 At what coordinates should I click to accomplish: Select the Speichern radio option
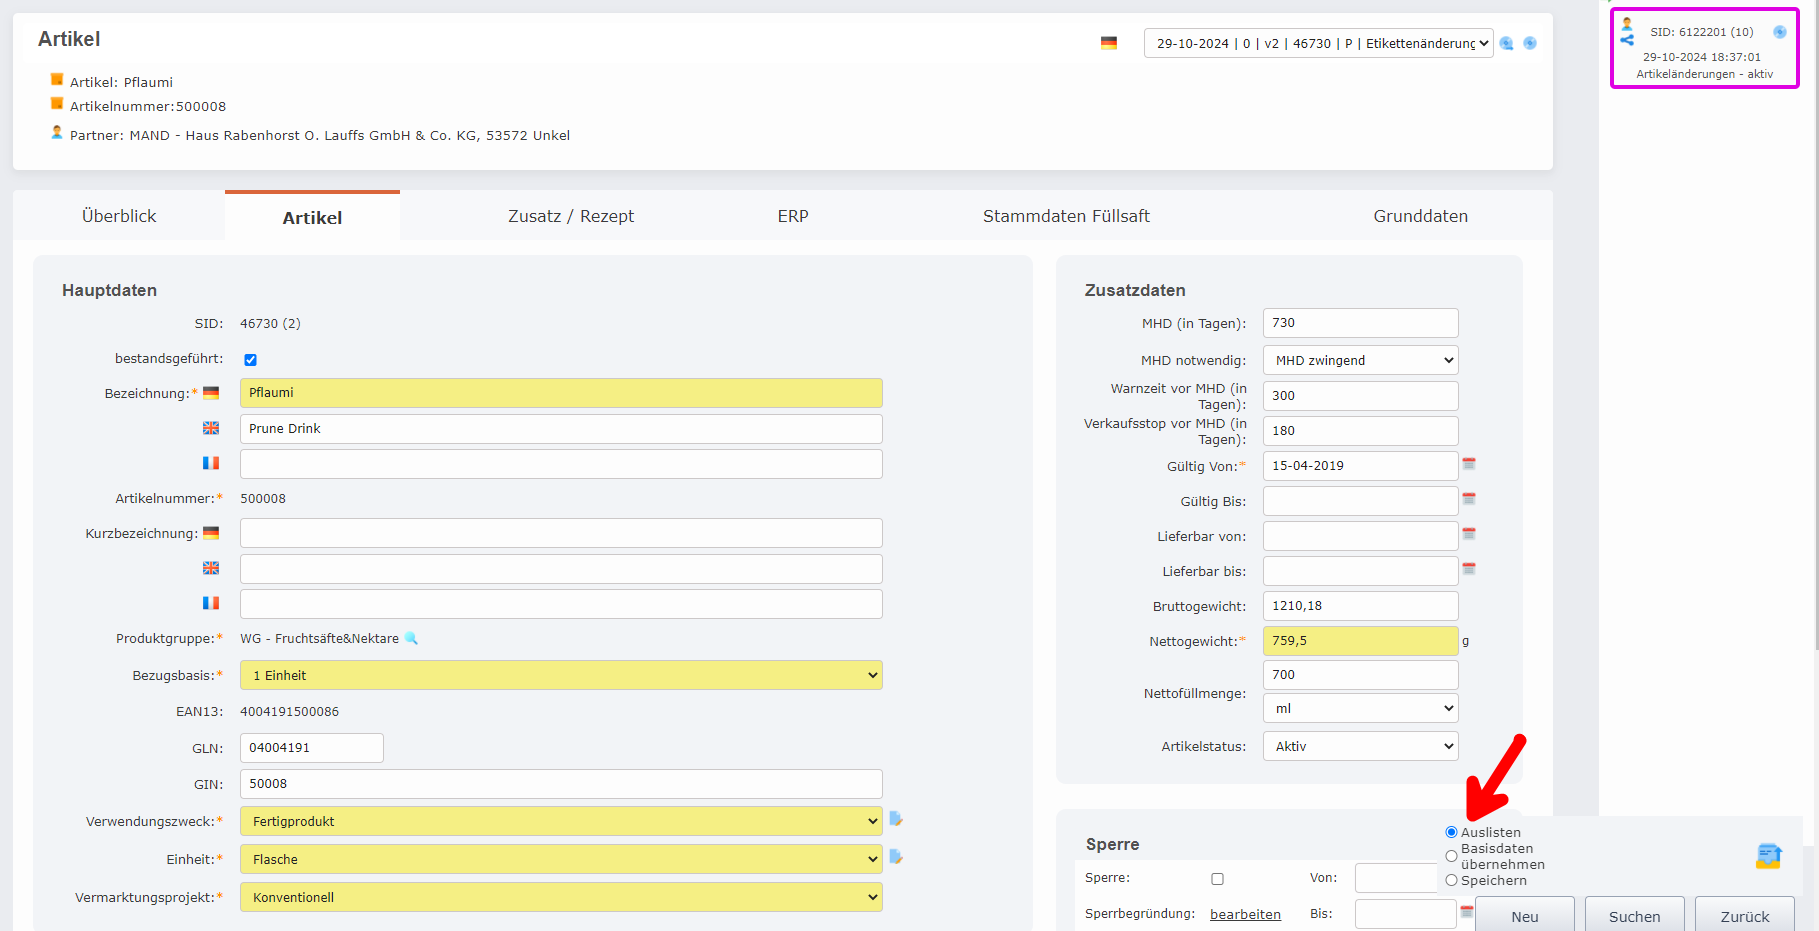pos(1451,881)
